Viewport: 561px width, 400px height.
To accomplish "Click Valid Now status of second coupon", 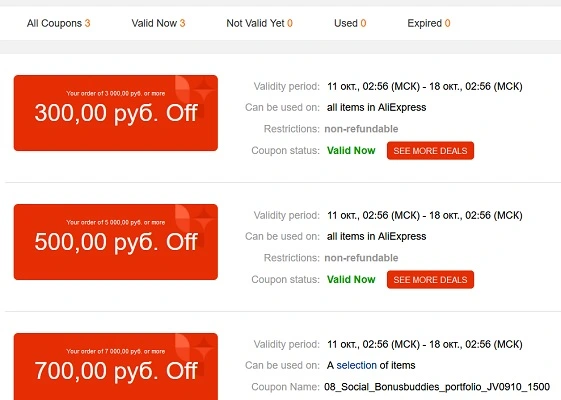I will [x=351, y=279].
